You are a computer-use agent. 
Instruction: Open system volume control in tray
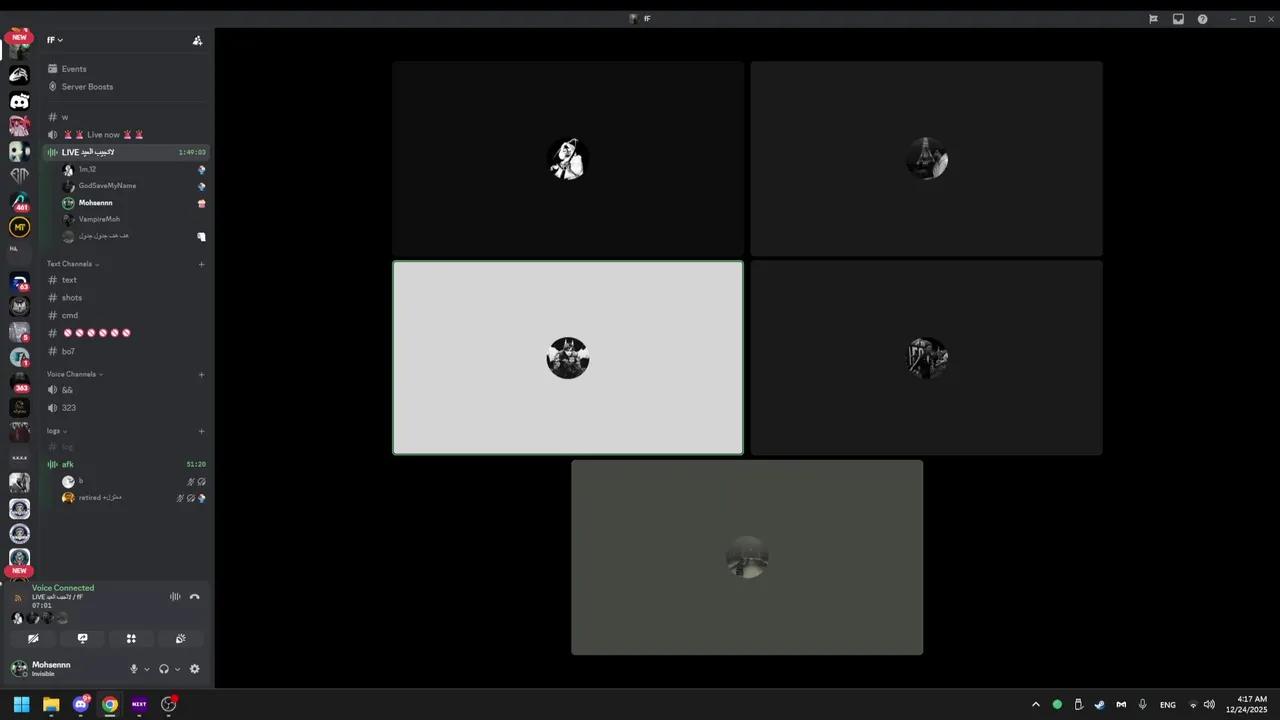click(x=1209, y=704)
